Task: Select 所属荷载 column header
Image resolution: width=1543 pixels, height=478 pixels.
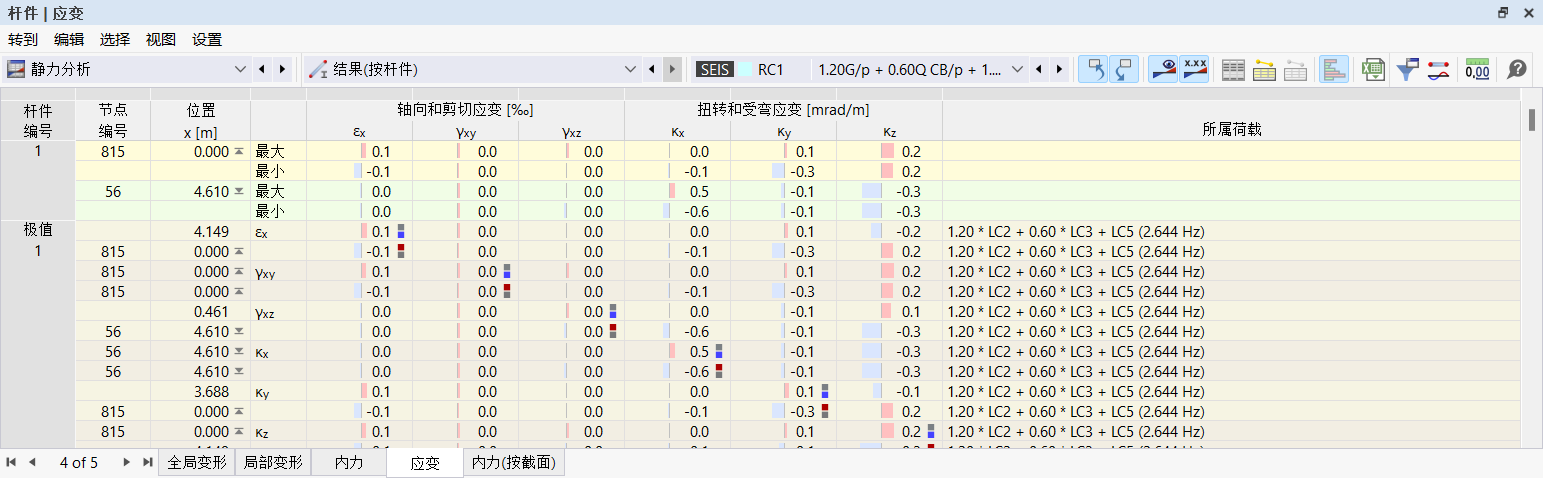Action: click(1232, 130)
